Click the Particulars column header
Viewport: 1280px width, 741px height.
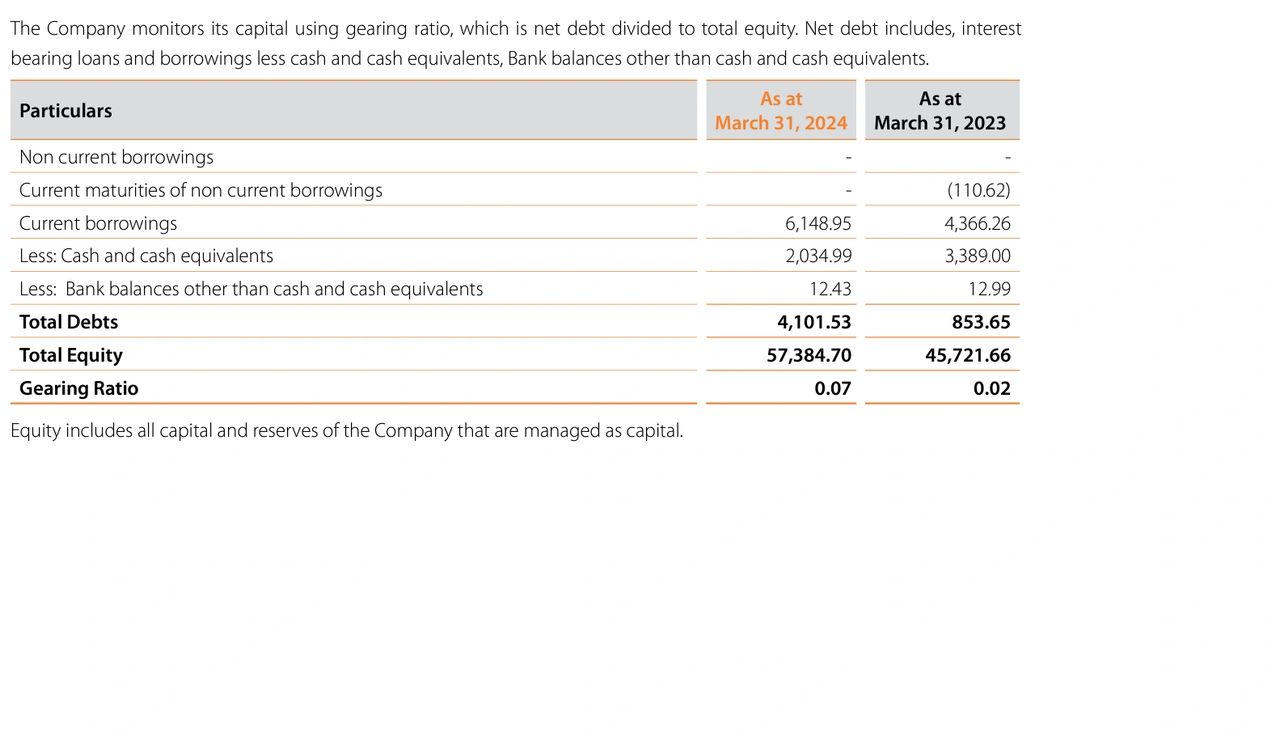66,111
